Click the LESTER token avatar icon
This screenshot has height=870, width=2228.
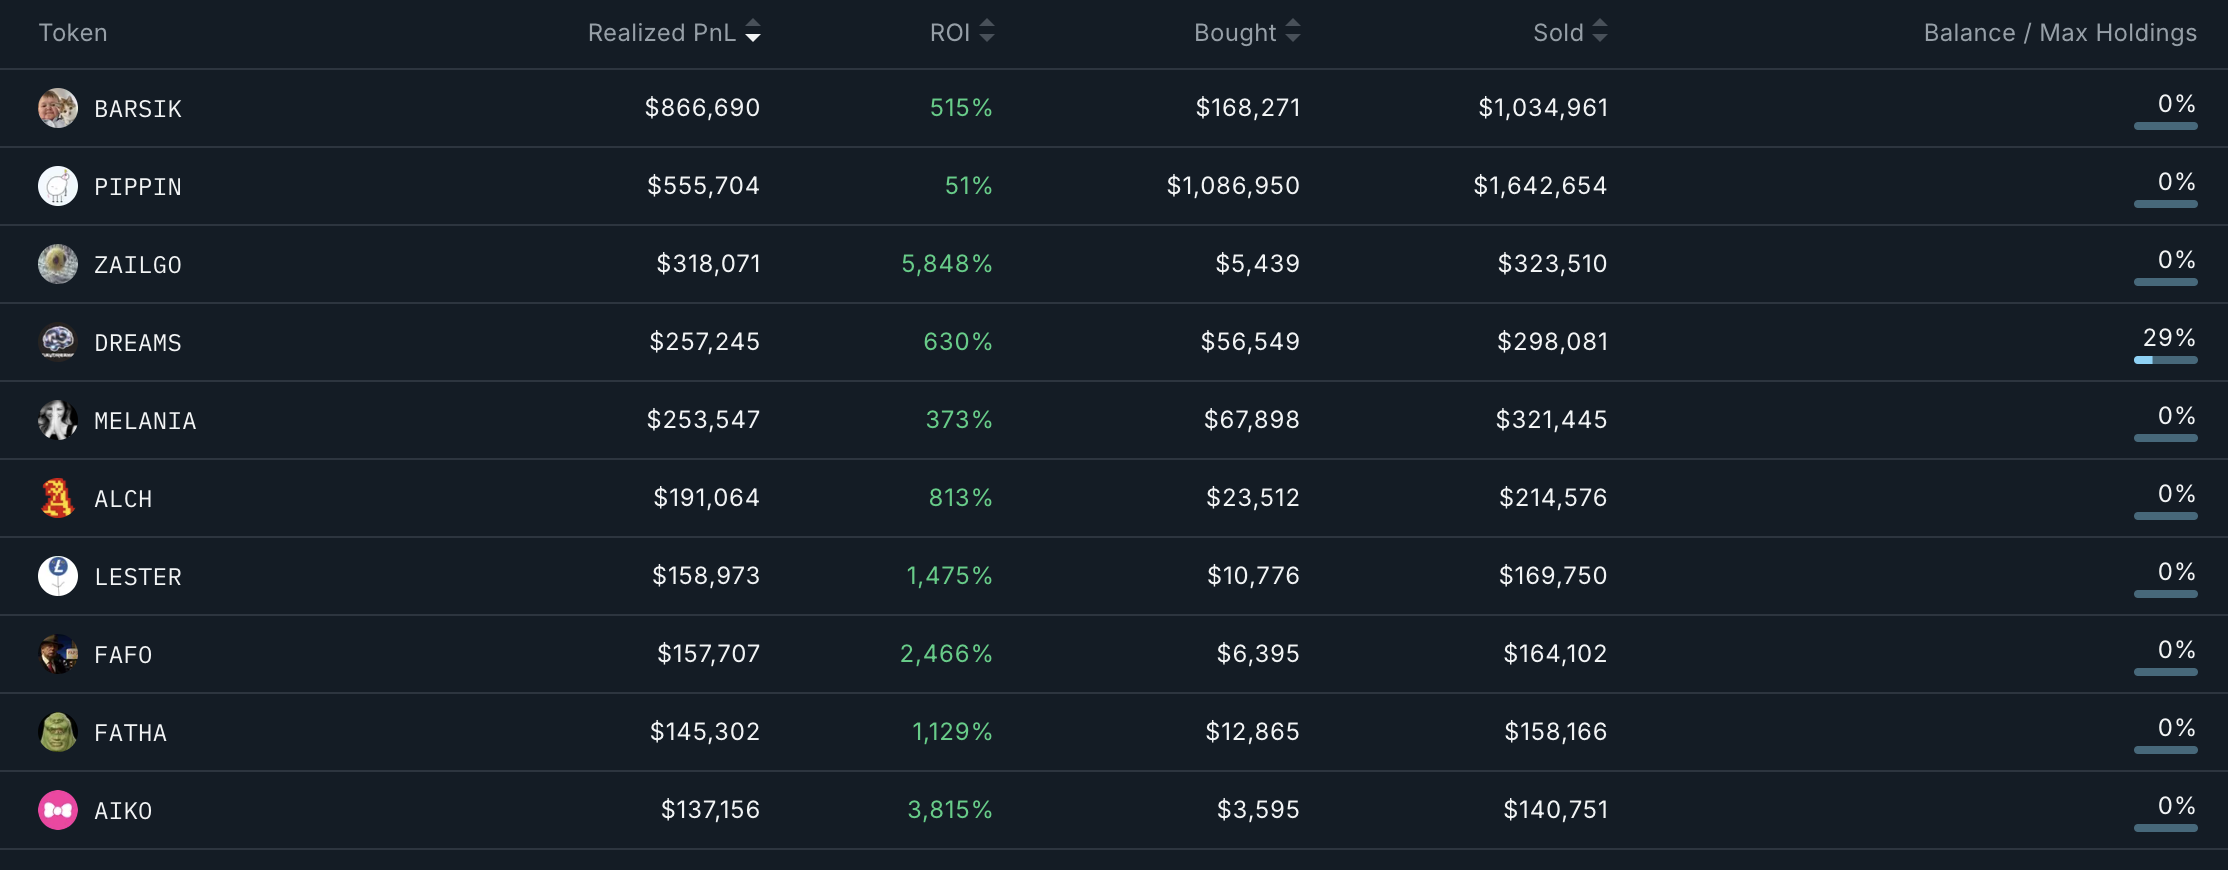point(58,576)
